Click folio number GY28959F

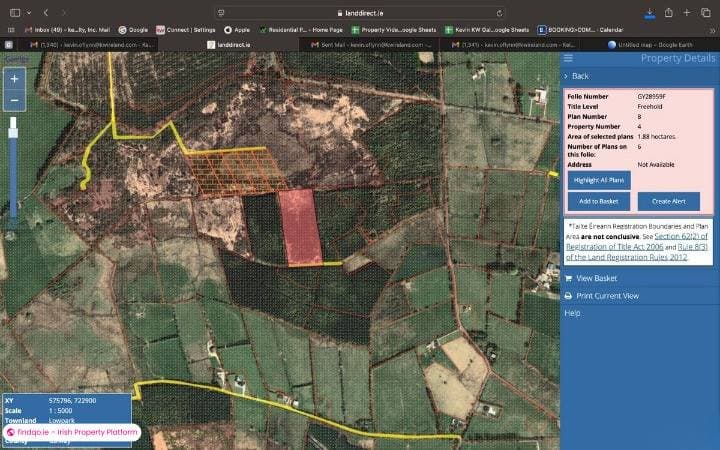pyautogui.click(x=651, y=96)
